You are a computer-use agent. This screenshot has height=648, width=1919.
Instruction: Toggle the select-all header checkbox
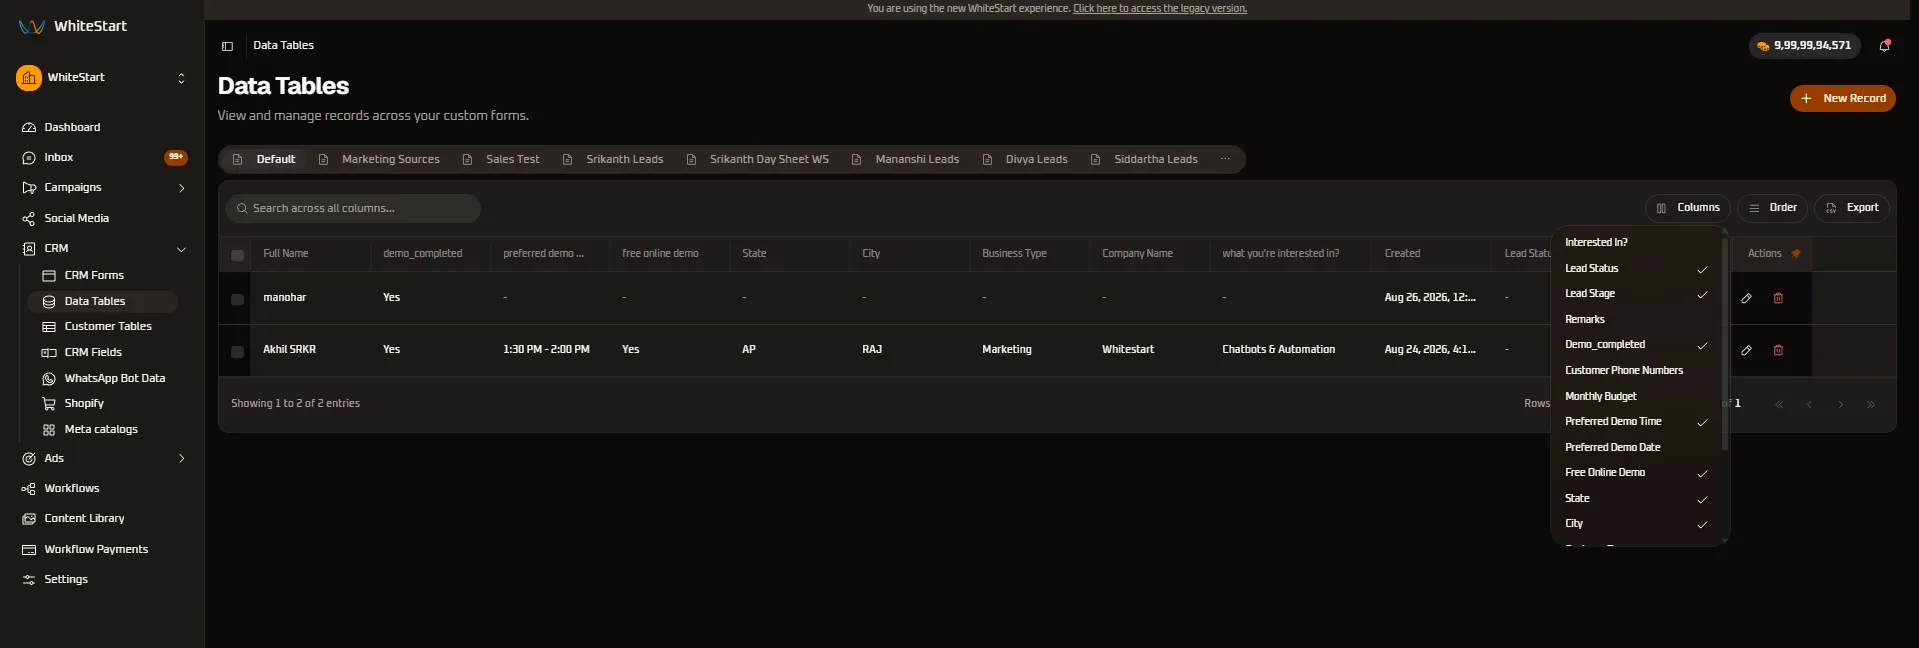[237, 255]
